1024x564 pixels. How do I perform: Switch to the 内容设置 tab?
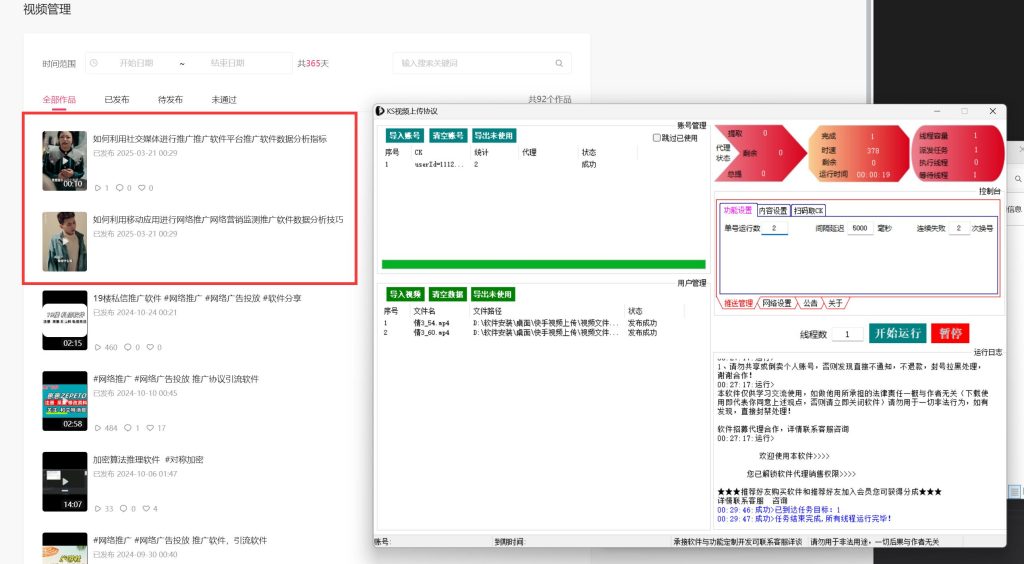coord(772,211)
